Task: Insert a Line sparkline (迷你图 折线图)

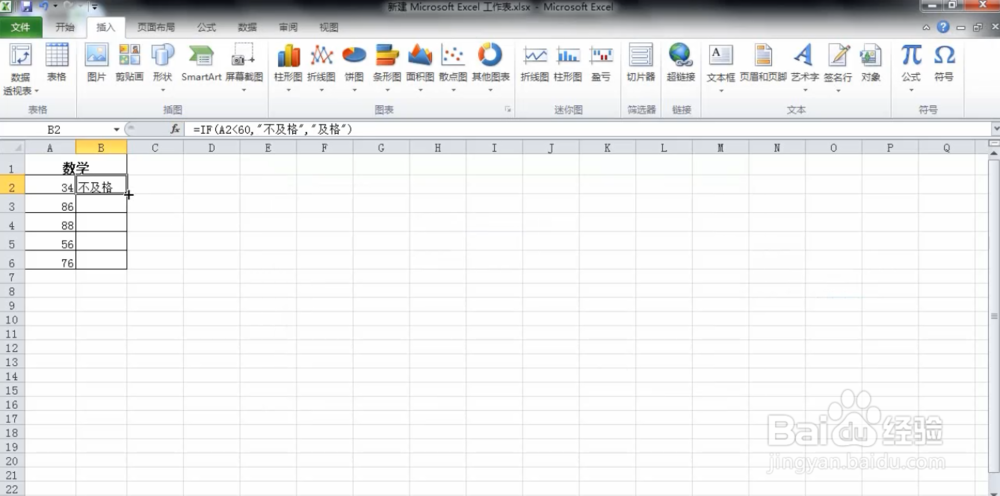Action: [534, 64]
